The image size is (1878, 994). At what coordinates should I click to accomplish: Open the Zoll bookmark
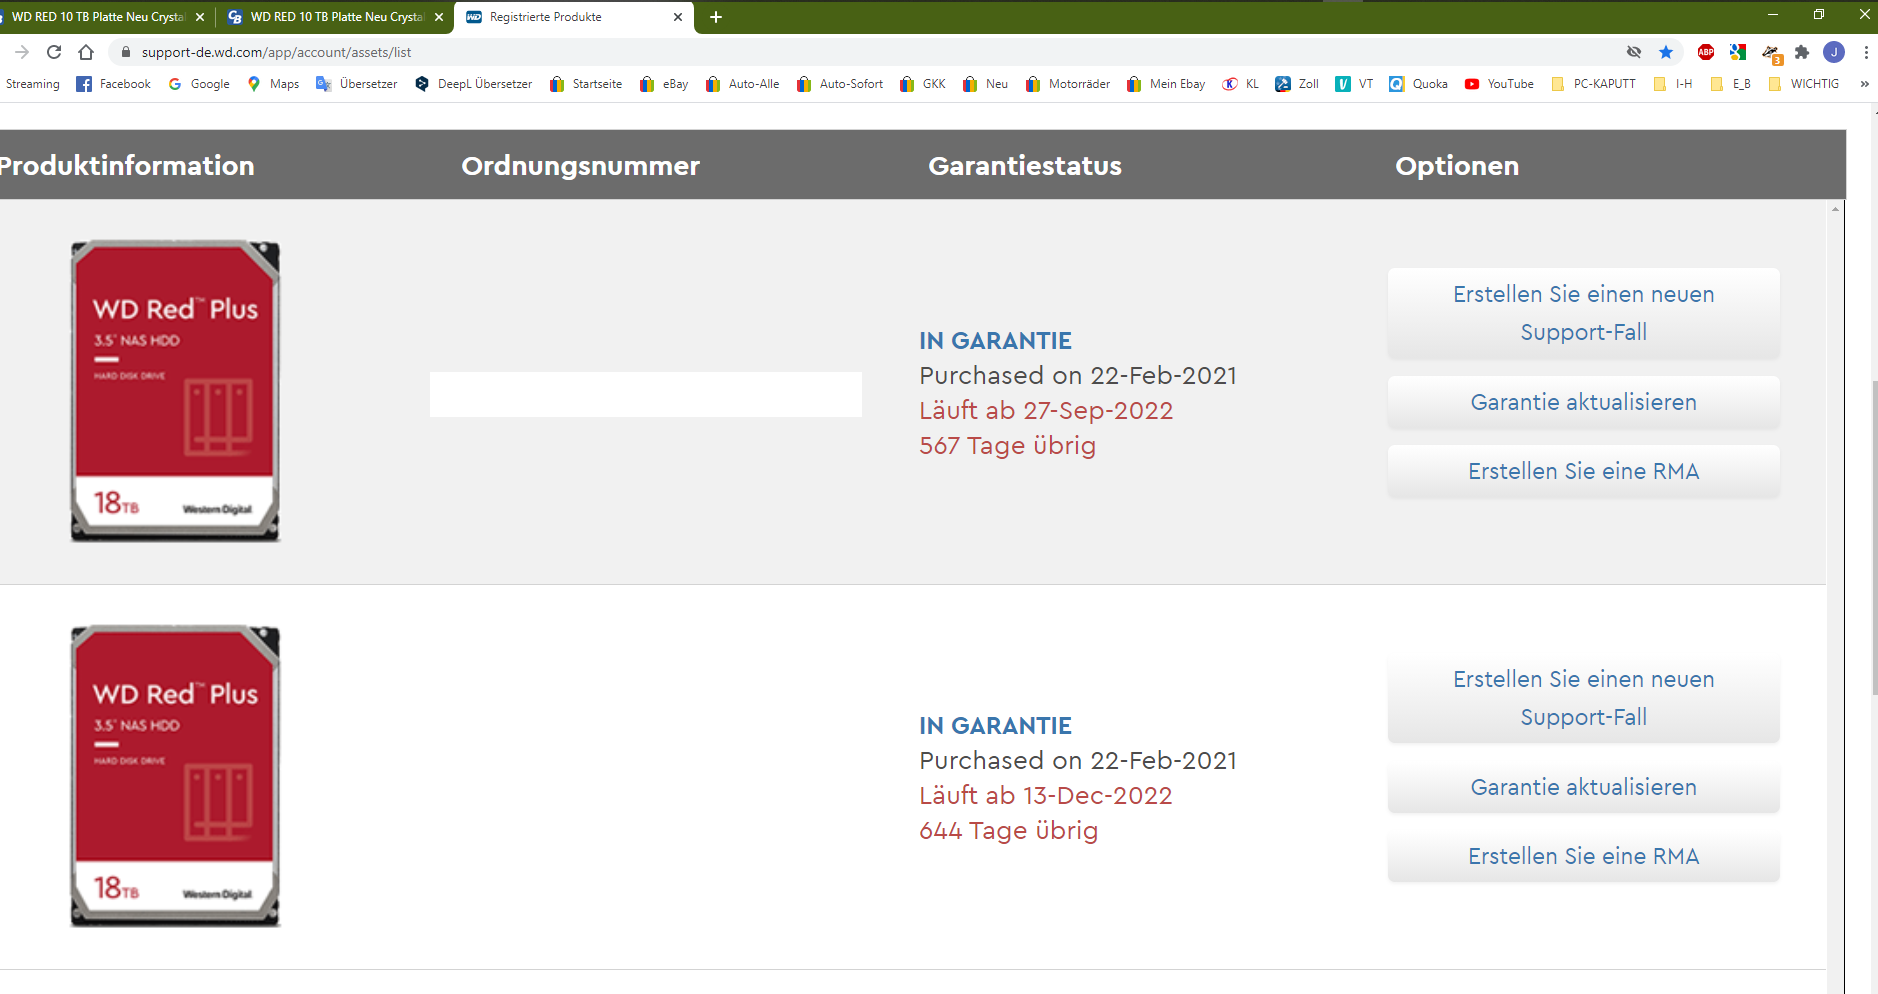[1297, 84]
